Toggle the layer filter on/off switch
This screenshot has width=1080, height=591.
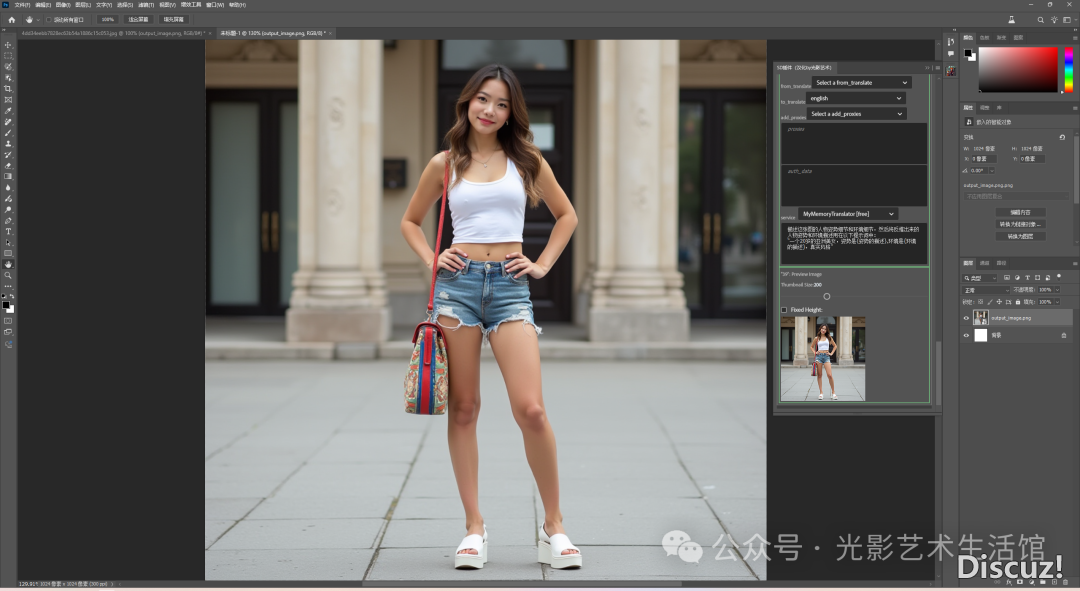tap(1059, 277)
